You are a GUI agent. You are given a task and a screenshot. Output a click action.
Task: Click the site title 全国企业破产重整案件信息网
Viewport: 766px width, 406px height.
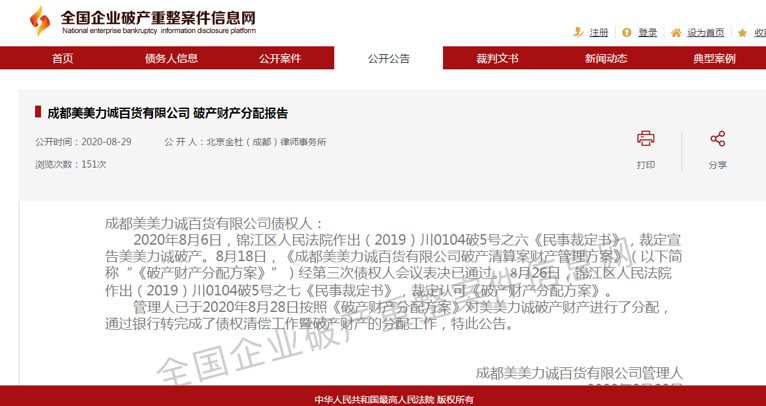pos(158,18)
